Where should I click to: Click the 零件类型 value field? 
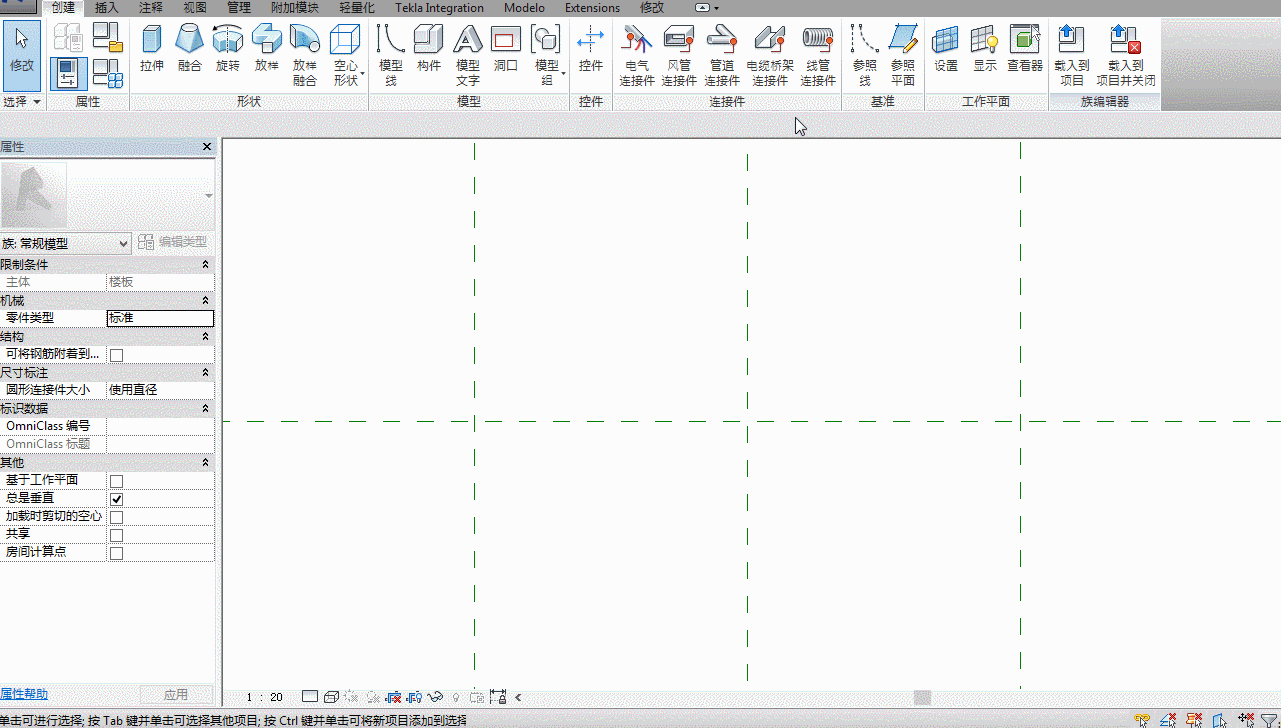(x=160, y=318)
